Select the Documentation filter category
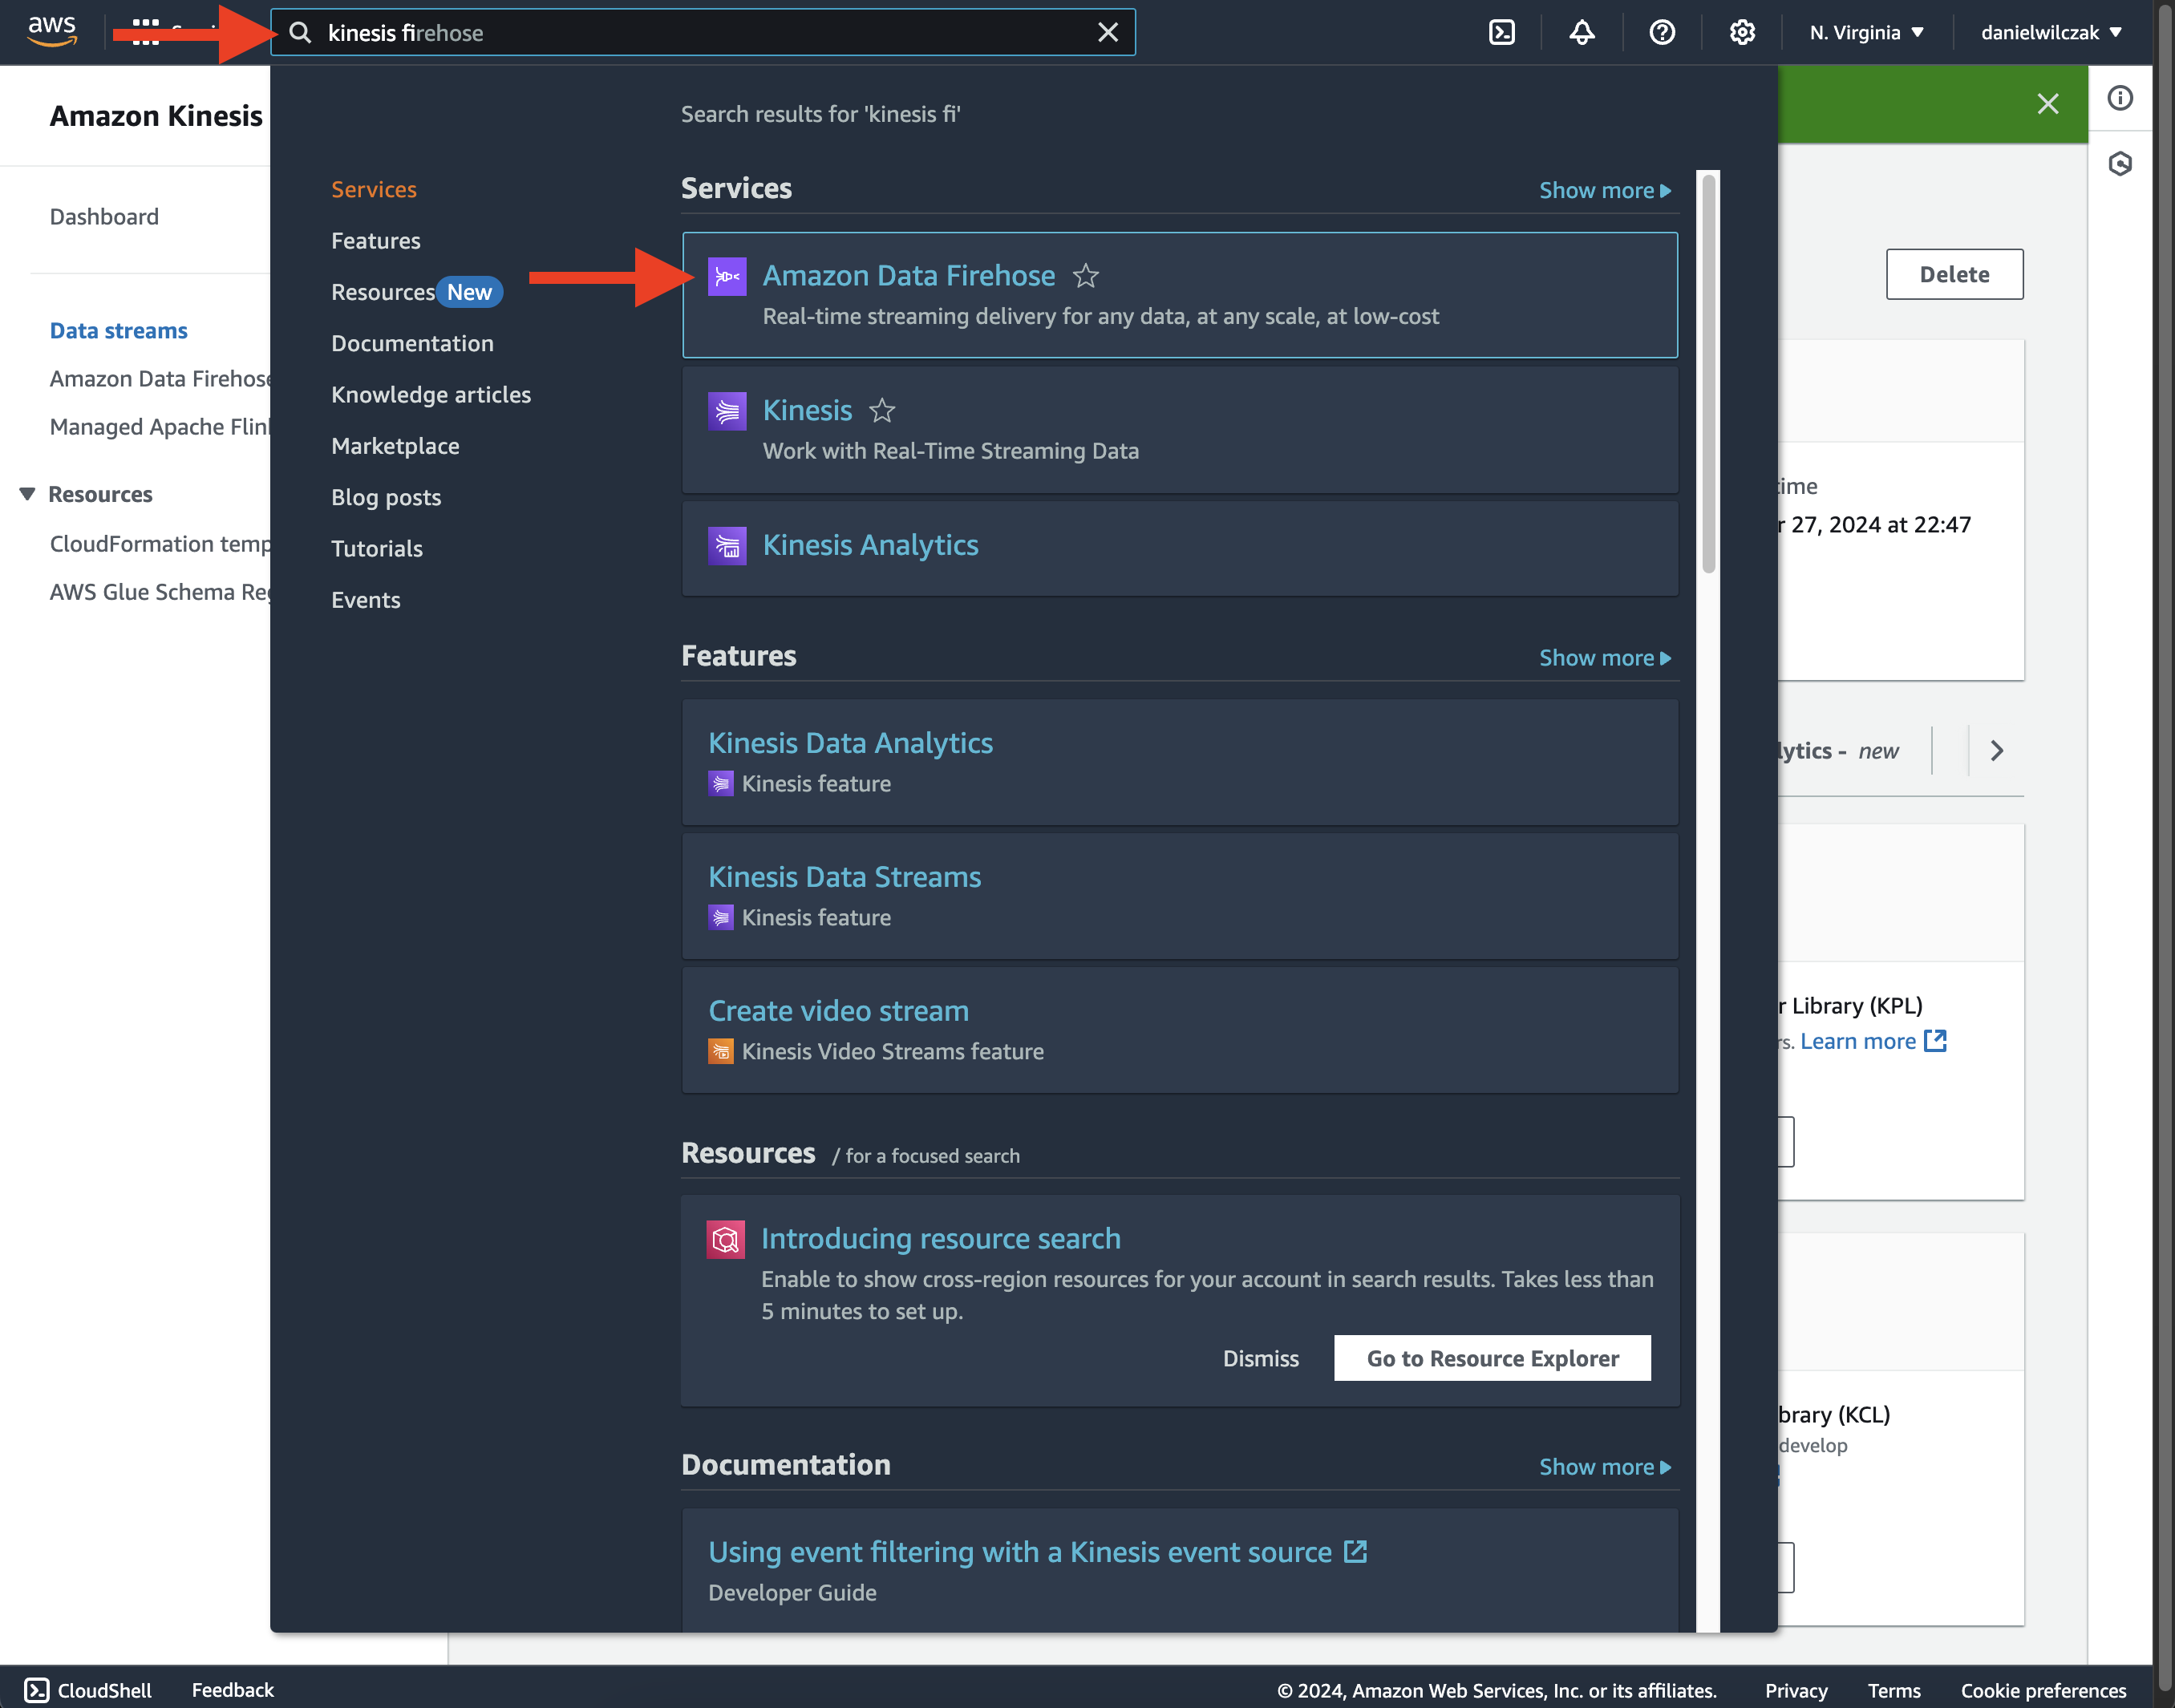The image size is (2175, 1708). 412,343
